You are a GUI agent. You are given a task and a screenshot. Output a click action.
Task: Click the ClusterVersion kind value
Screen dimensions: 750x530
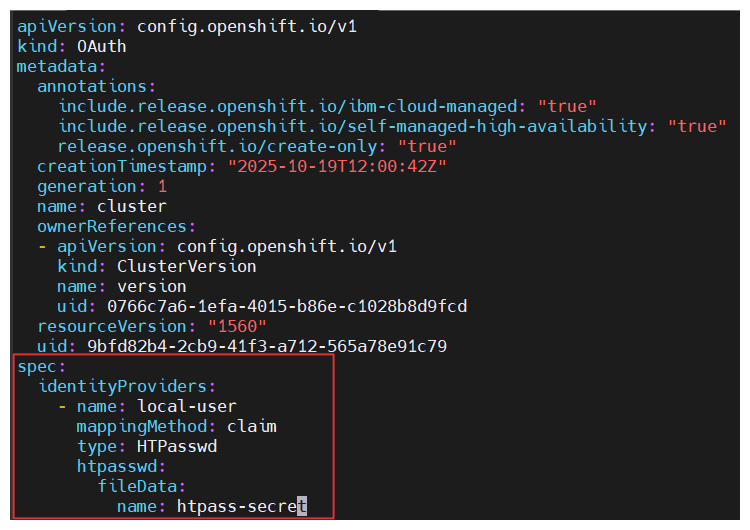pos(186,266)
